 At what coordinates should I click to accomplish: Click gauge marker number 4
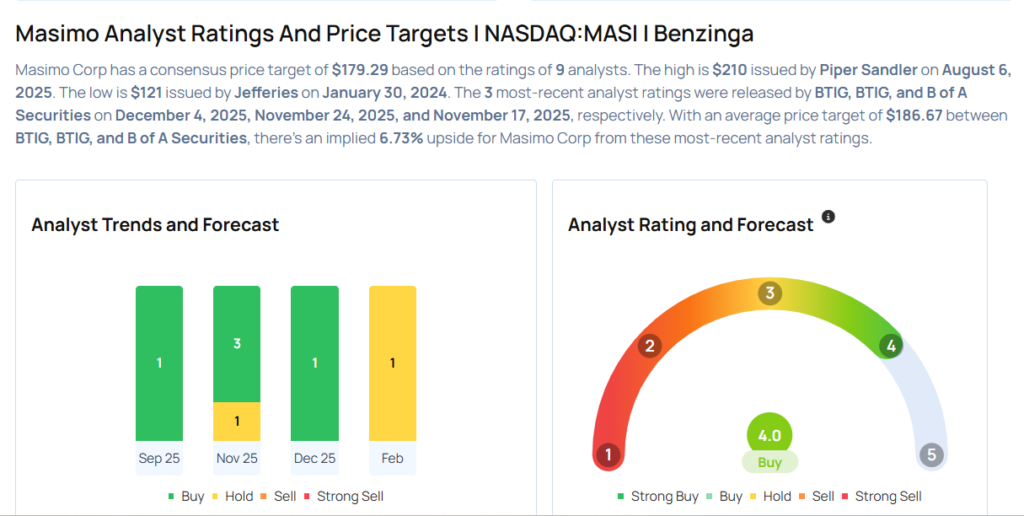[x=889, y=346]
